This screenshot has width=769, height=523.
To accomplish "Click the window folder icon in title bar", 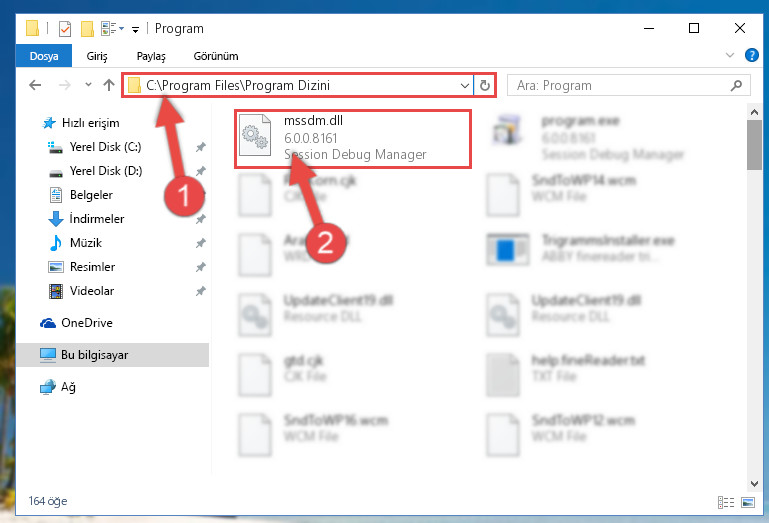I will 32,28.
